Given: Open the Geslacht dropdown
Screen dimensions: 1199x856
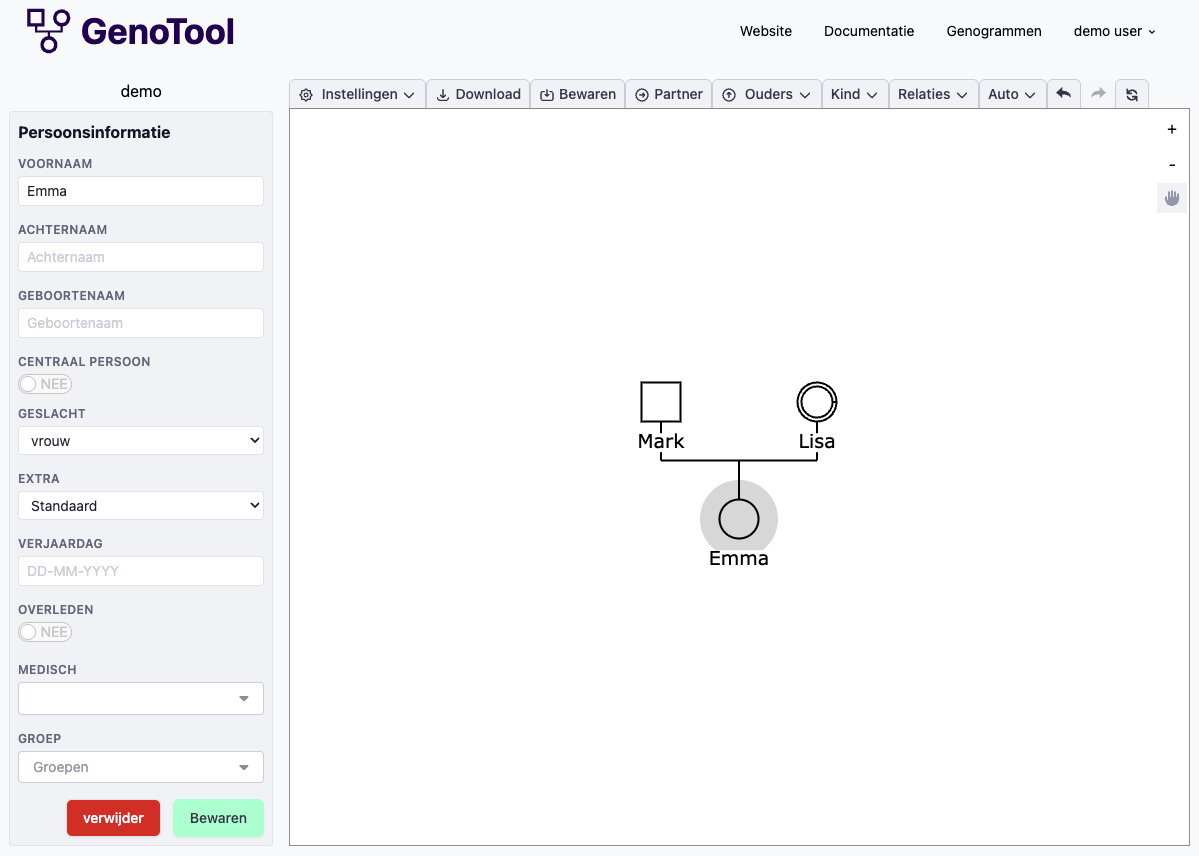Looking at the screenshot, I should 141,440.
